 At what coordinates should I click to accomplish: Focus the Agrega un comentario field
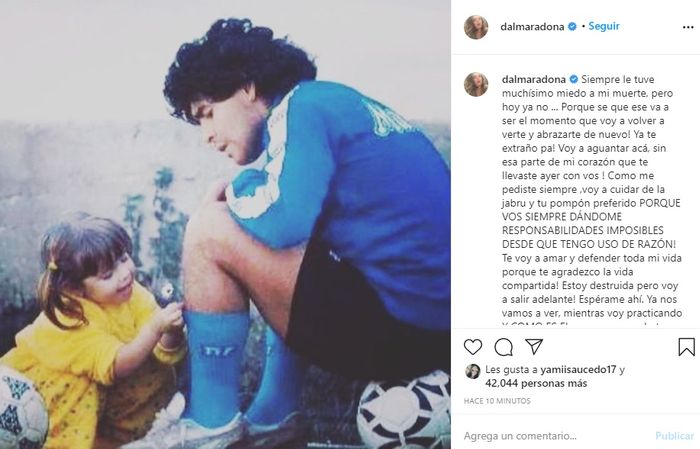556,436
